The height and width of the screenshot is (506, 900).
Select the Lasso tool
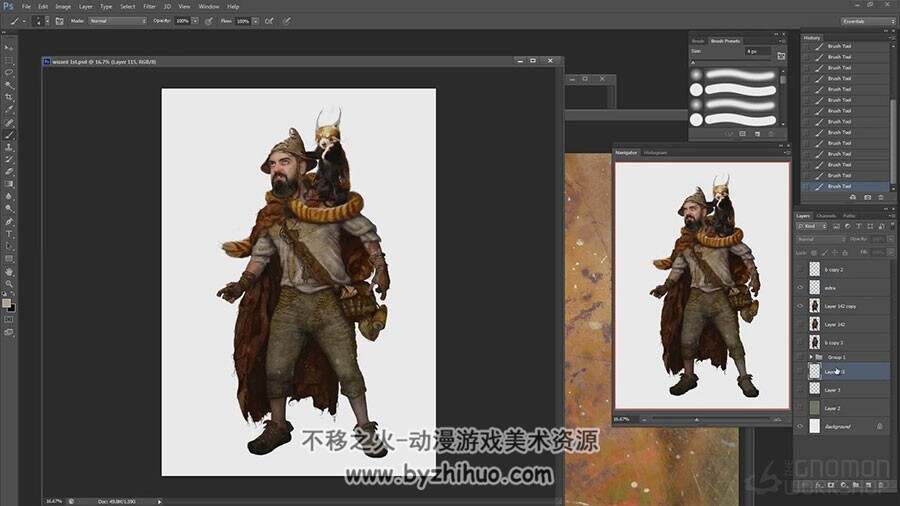tap(9, 73)
